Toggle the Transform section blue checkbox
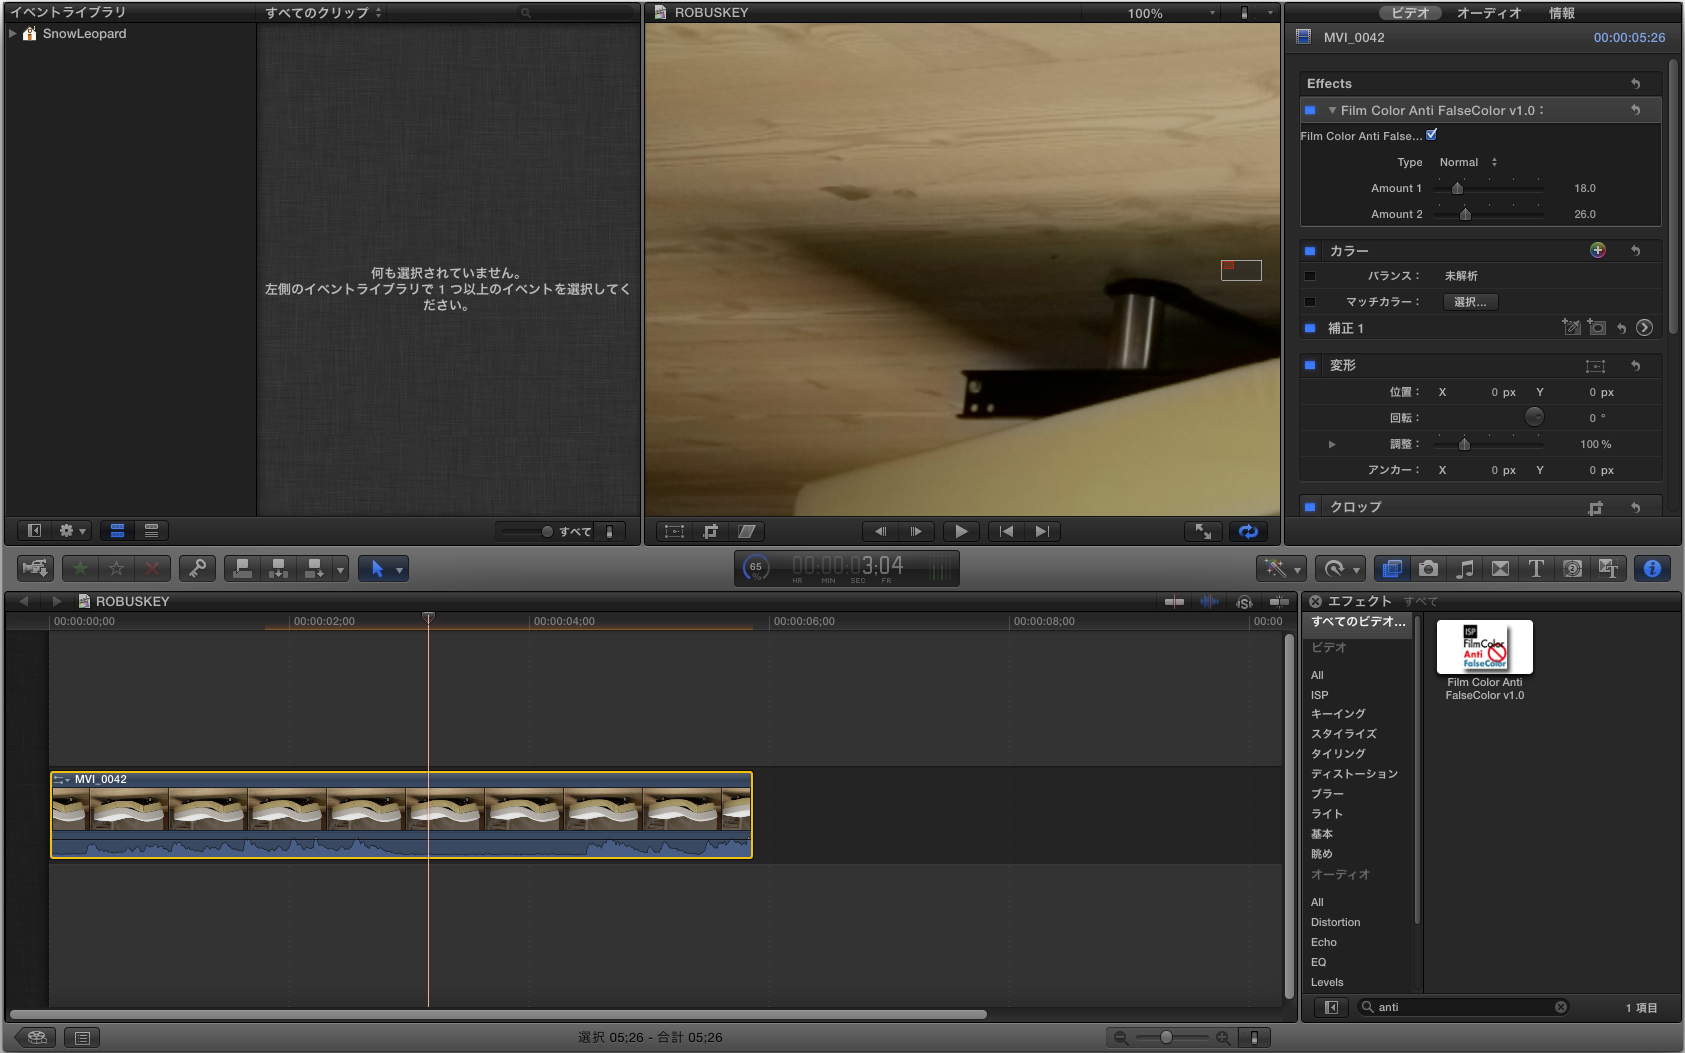 pos(1310,365)
